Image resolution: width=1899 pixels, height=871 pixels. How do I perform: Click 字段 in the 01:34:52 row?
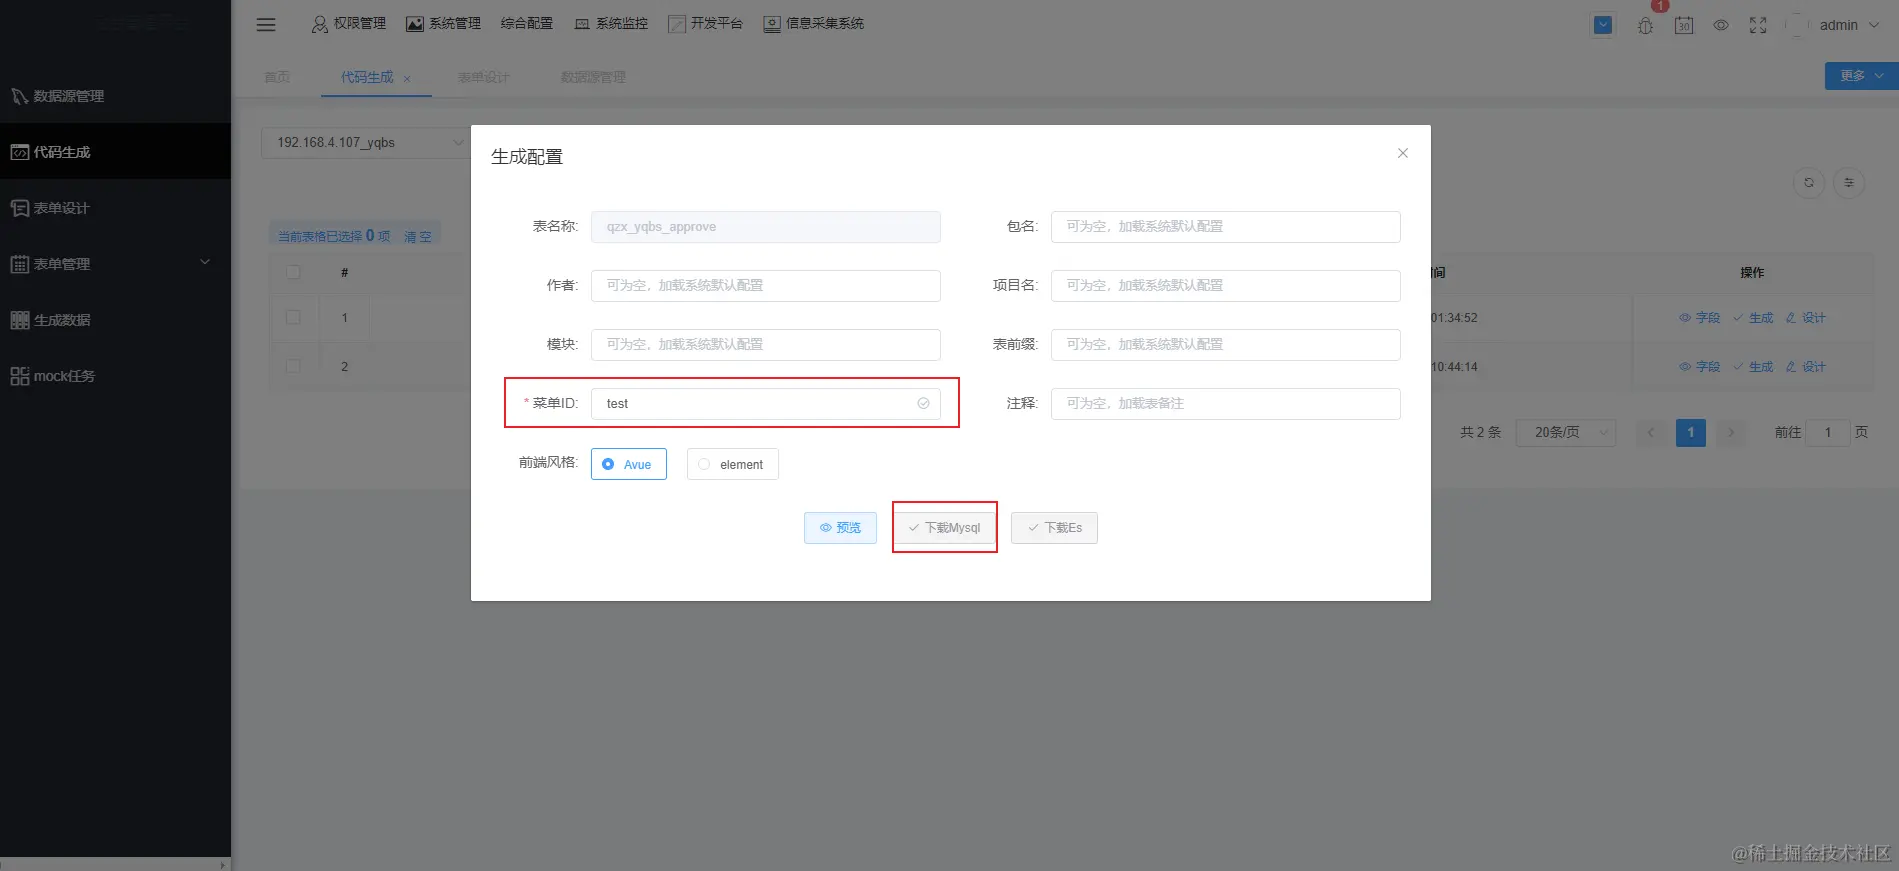pos(1700,318)
